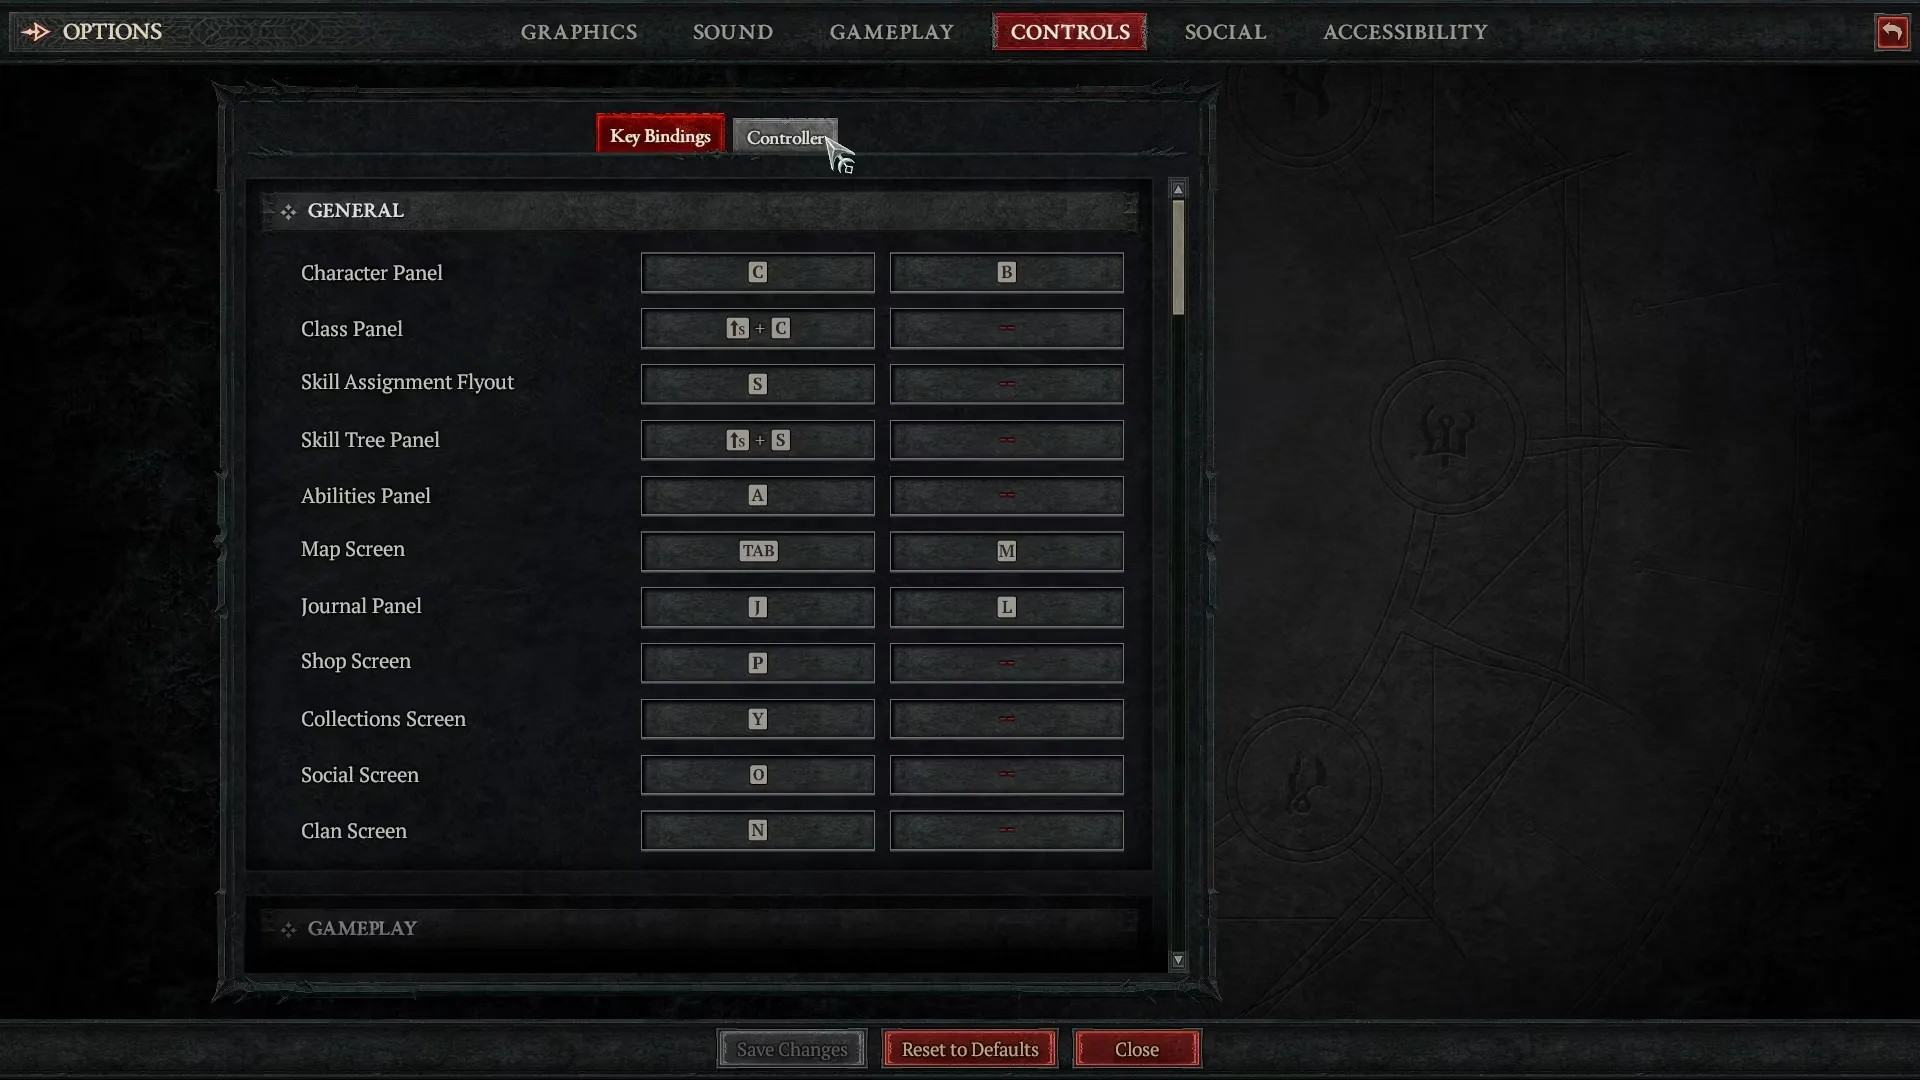1920x1080 pixels.
Task: Click the Journal Panel keybinding icon
Action: point(757,607)
